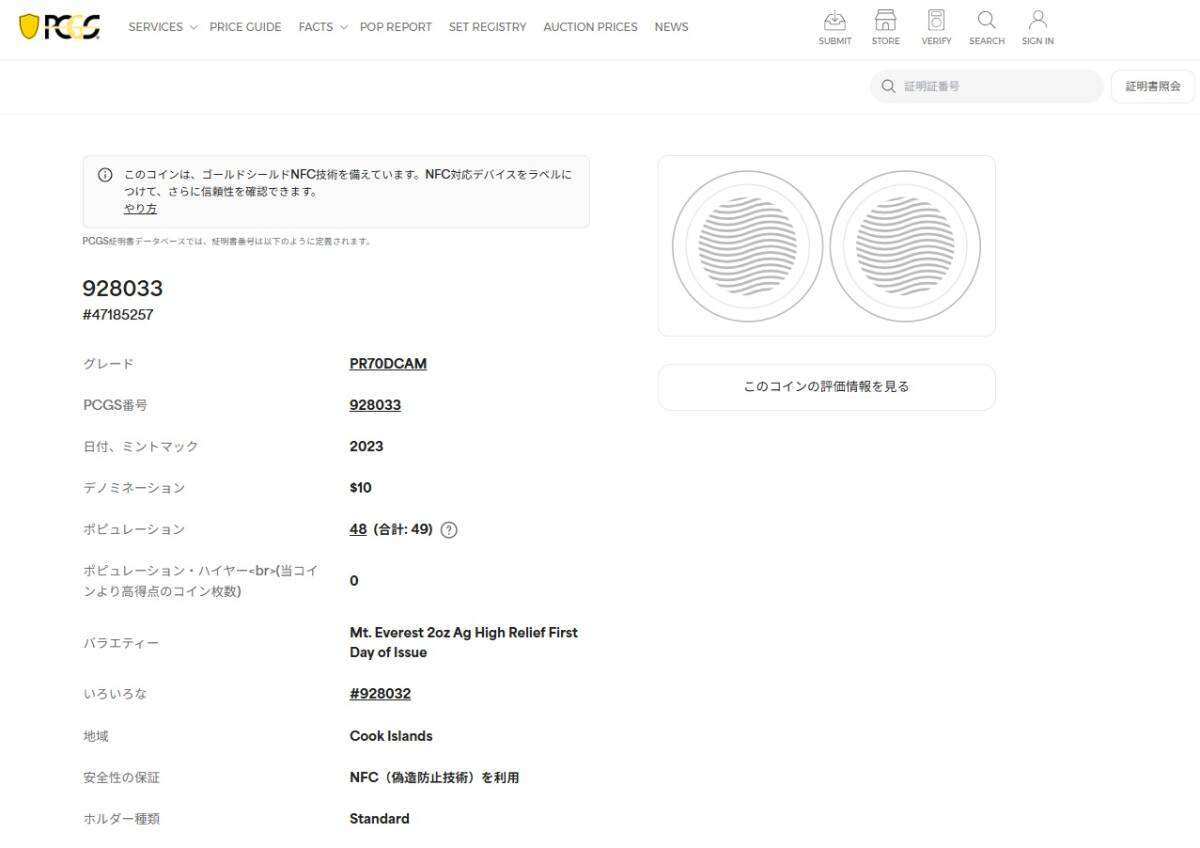1200x848 pixels.
Task: Click the 証明証番号 search input field
Action: (x=986, y=87)
